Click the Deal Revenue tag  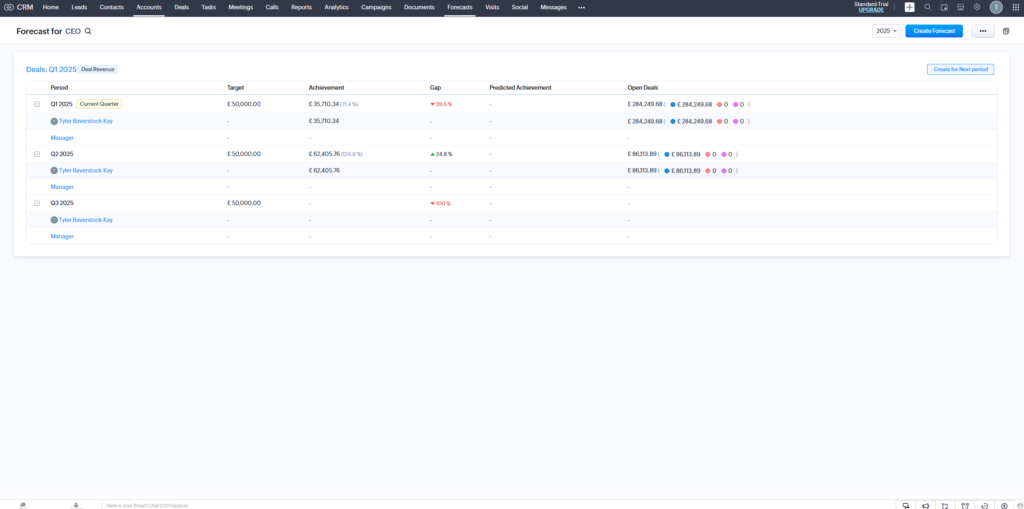[98, 69]
